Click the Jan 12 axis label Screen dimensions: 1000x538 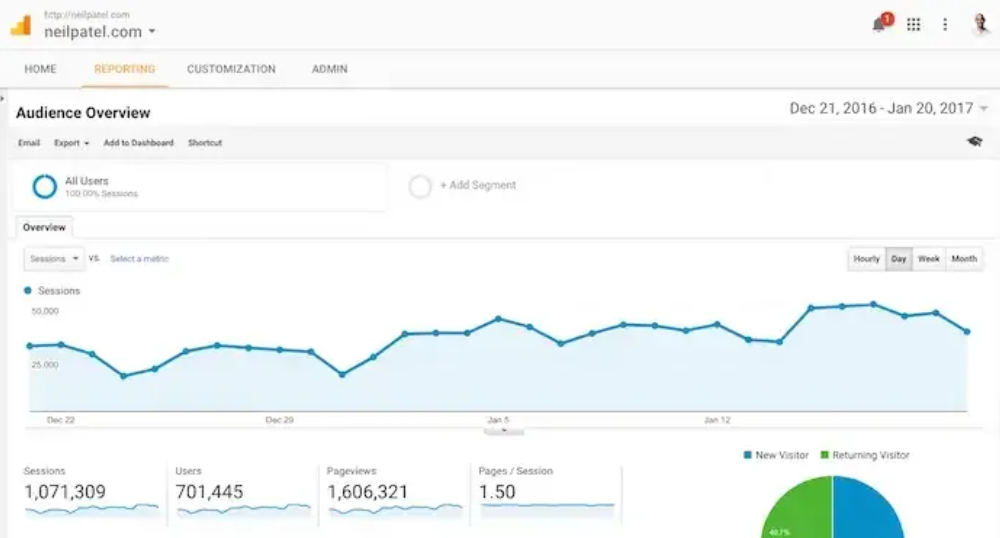click(717, 420)
